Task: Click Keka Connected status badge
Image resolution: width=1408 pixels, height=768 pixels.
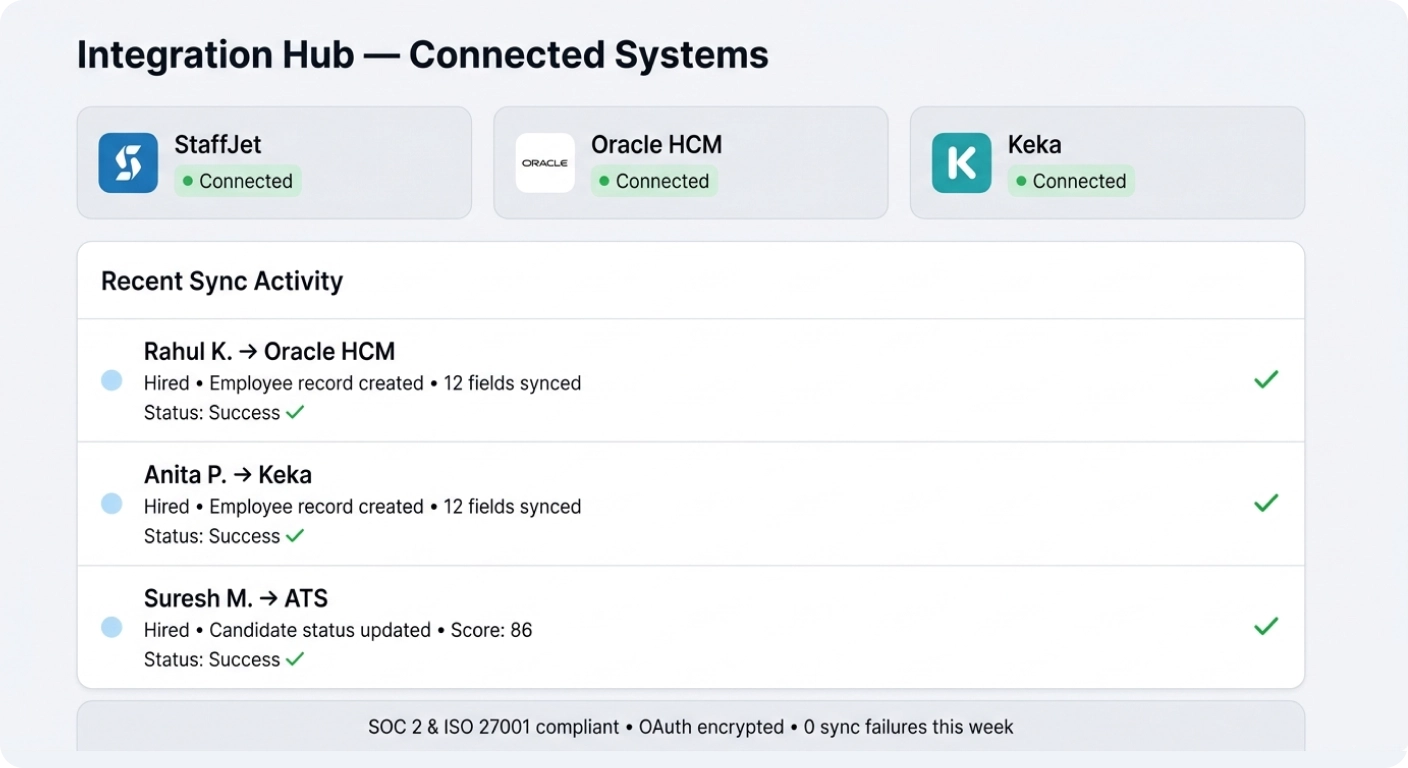Action: coord(1071,181)
